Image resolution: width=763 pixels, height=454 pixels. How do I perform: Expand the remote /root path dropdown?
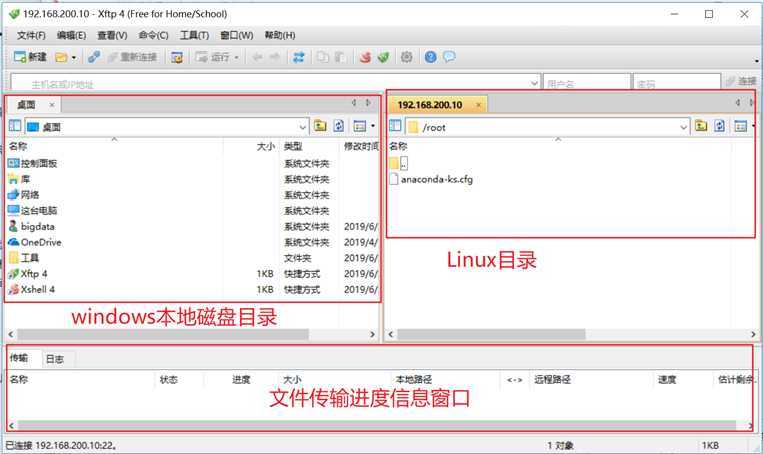(x=684, y=127)
